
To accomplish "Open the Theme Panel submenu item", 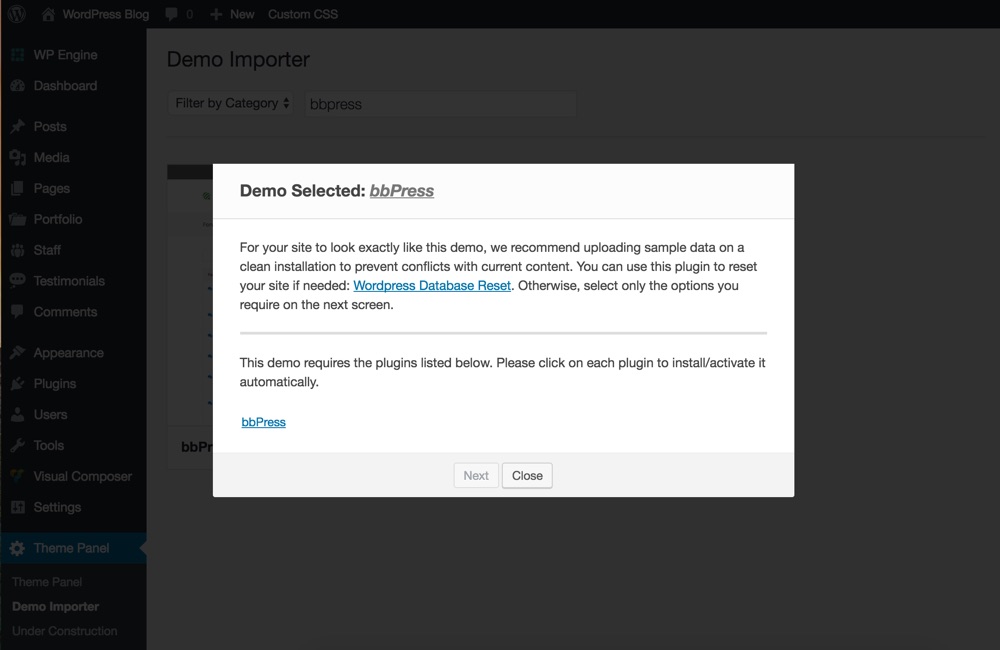I will (x=47, y=582).
